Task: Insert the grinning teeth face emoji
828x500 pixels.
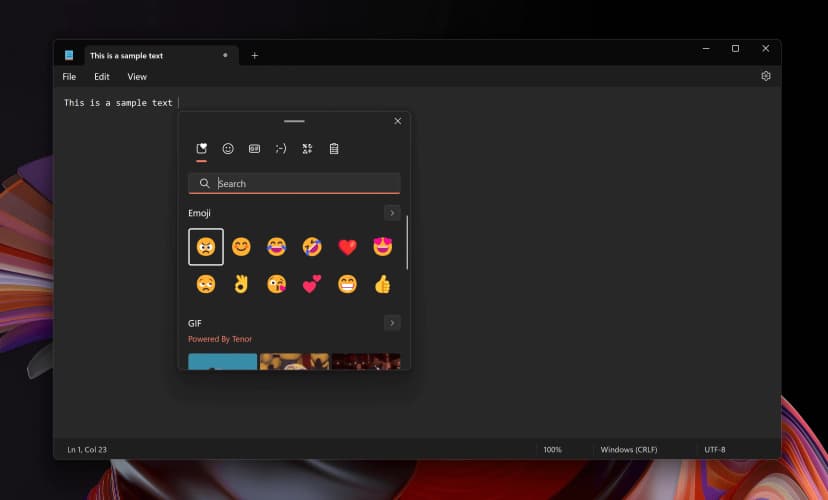Action: point(347,284)
